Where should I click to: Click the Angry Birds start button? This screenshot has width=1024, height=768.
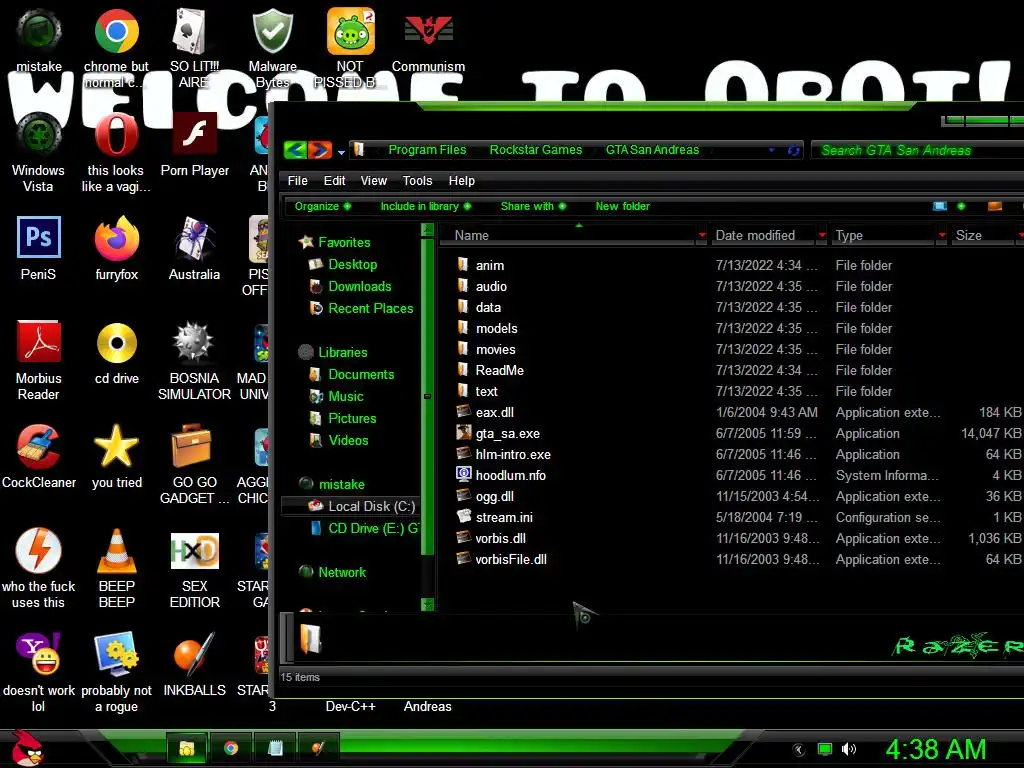click(x=27, y=748)
